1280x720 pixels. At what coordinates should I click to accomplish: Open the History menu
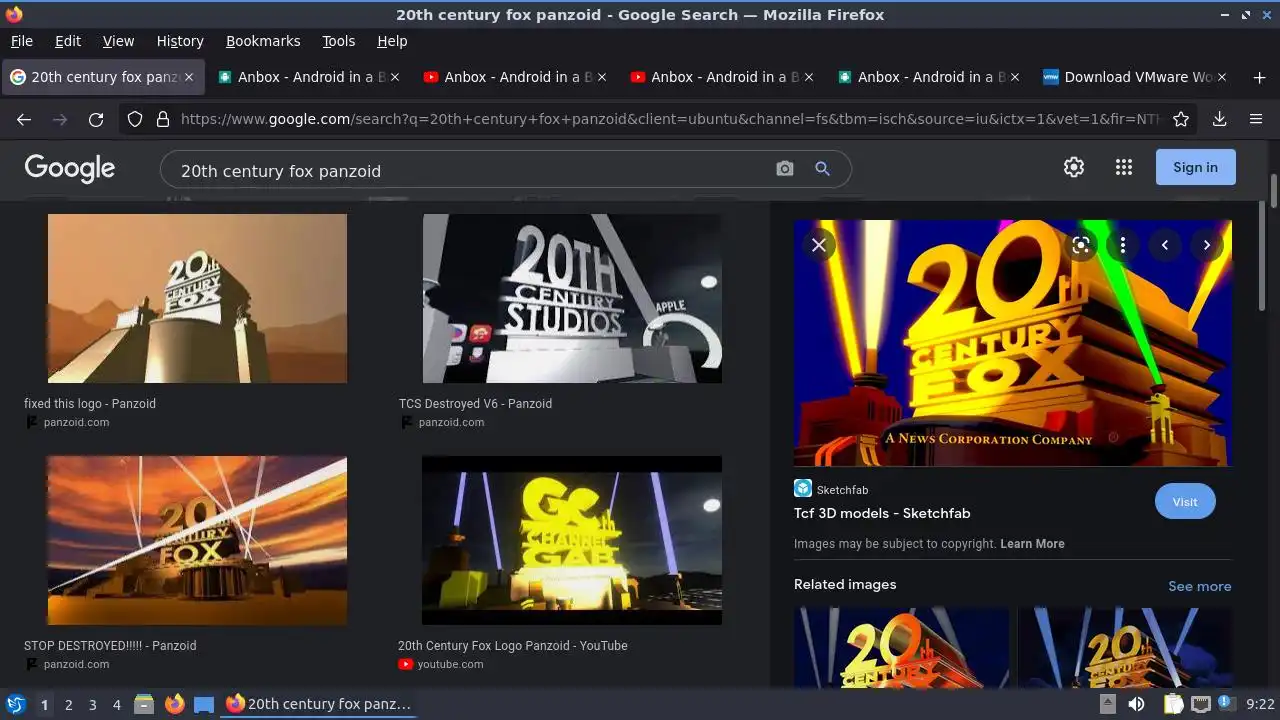(180, 41)
